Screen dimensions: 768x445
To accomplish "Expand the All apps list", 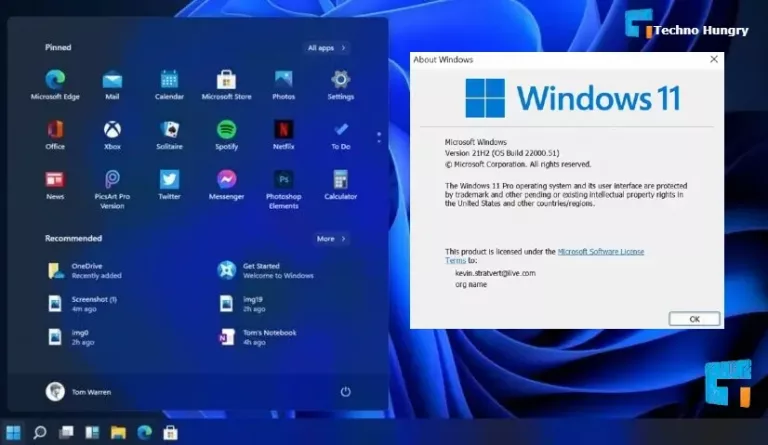I will coord(327,47).
